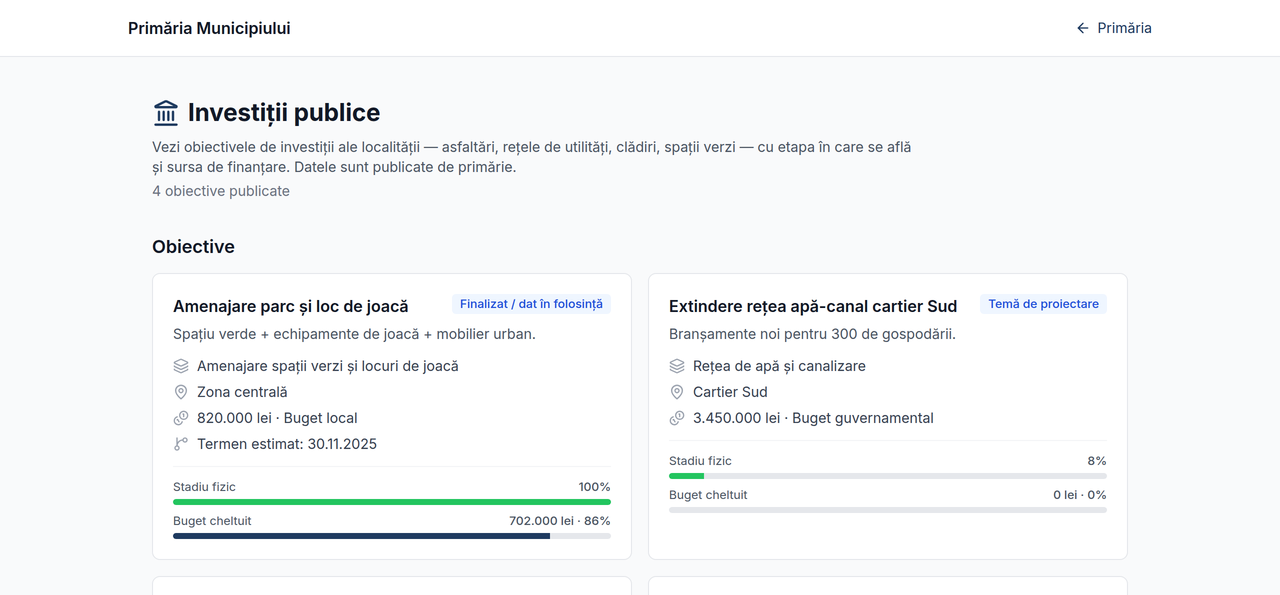The height and width of the screenshot is (595, 1280).
Task: Click the back arrow icon beside Primăria
Action: pyautogui.click(x=1082, y=28)
